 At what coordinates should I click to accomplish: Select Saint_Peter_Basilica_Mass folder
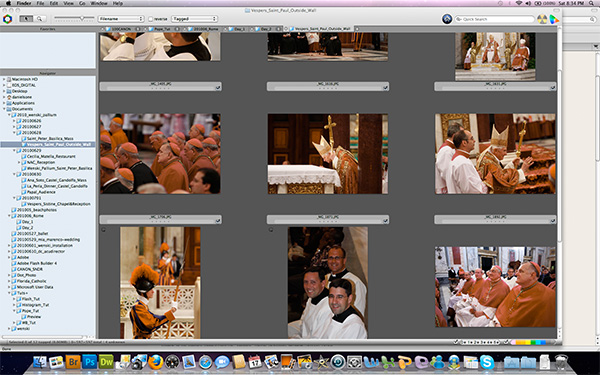point(50,139)
